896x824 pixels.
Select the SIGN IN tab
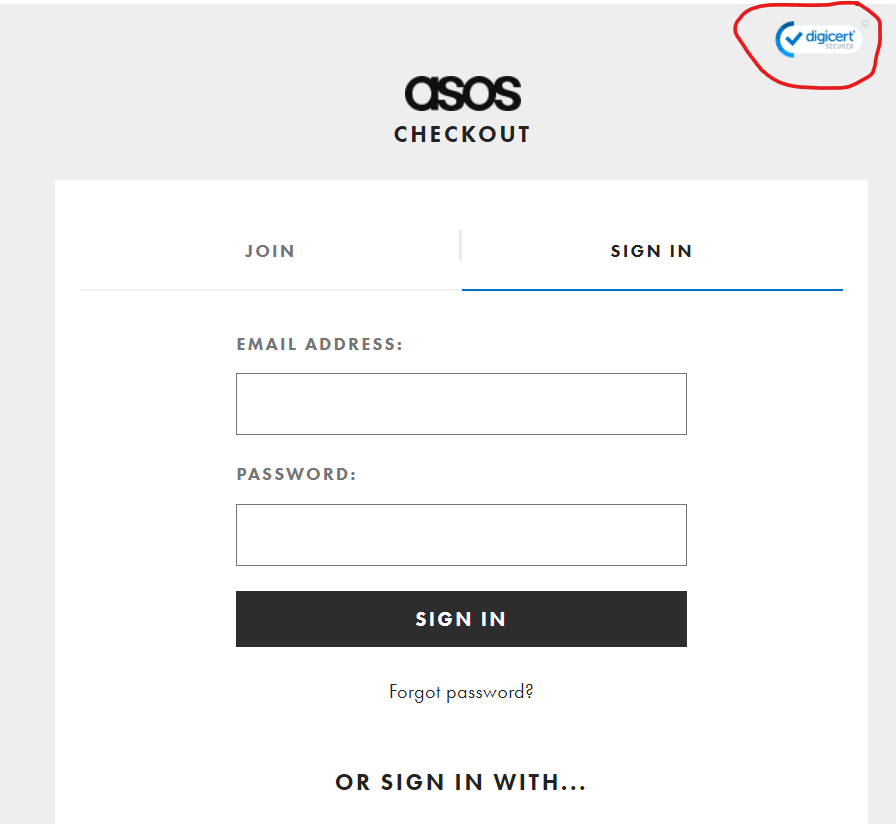coord(651,251)
